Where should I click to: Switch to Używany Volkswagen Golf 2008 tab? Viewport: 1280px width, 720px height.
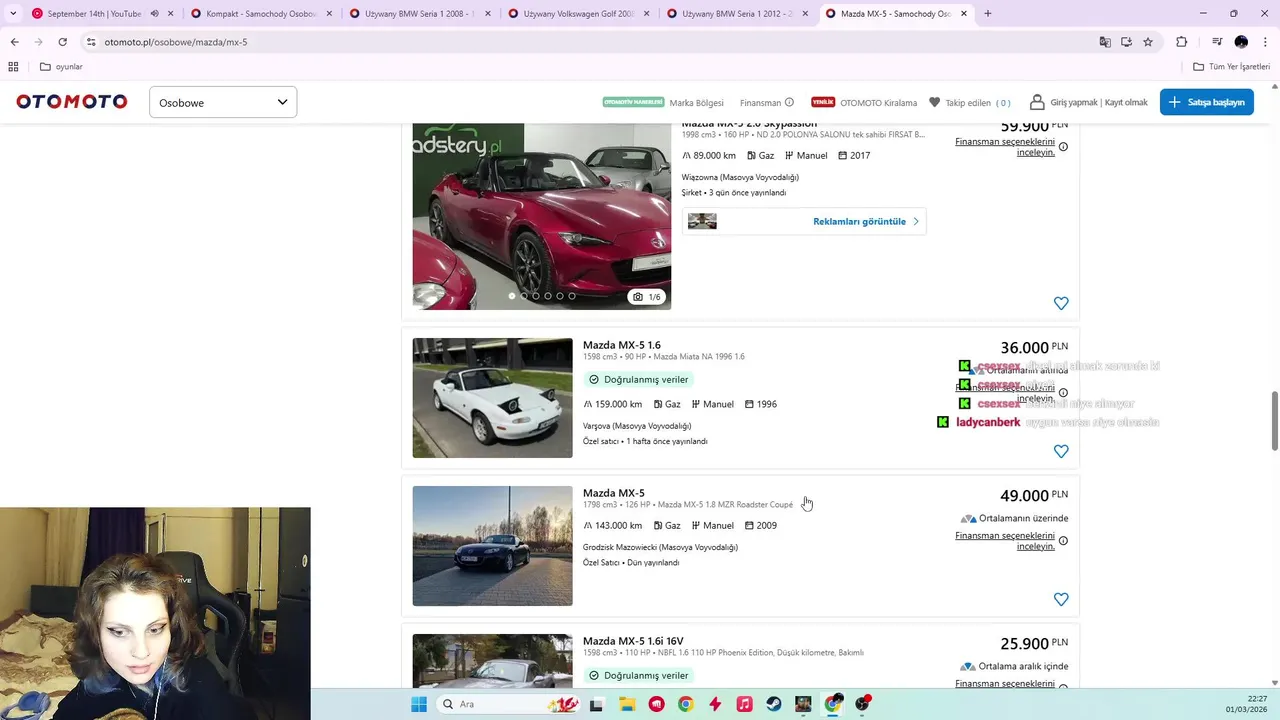point(579,14)
